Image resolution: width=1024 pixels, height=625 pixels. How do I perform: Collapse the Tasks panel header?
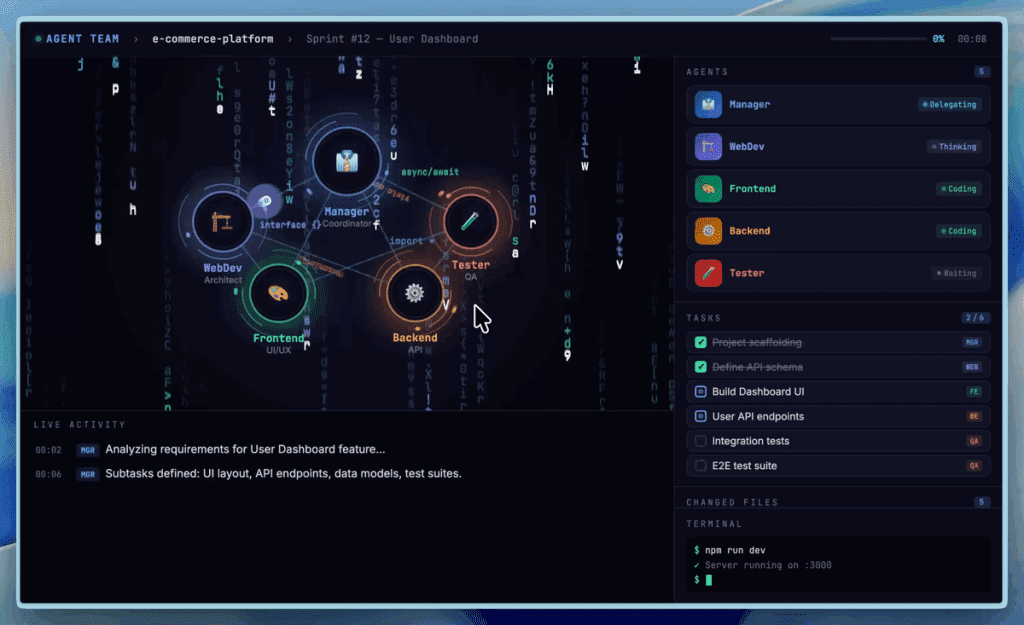[704, 318]
